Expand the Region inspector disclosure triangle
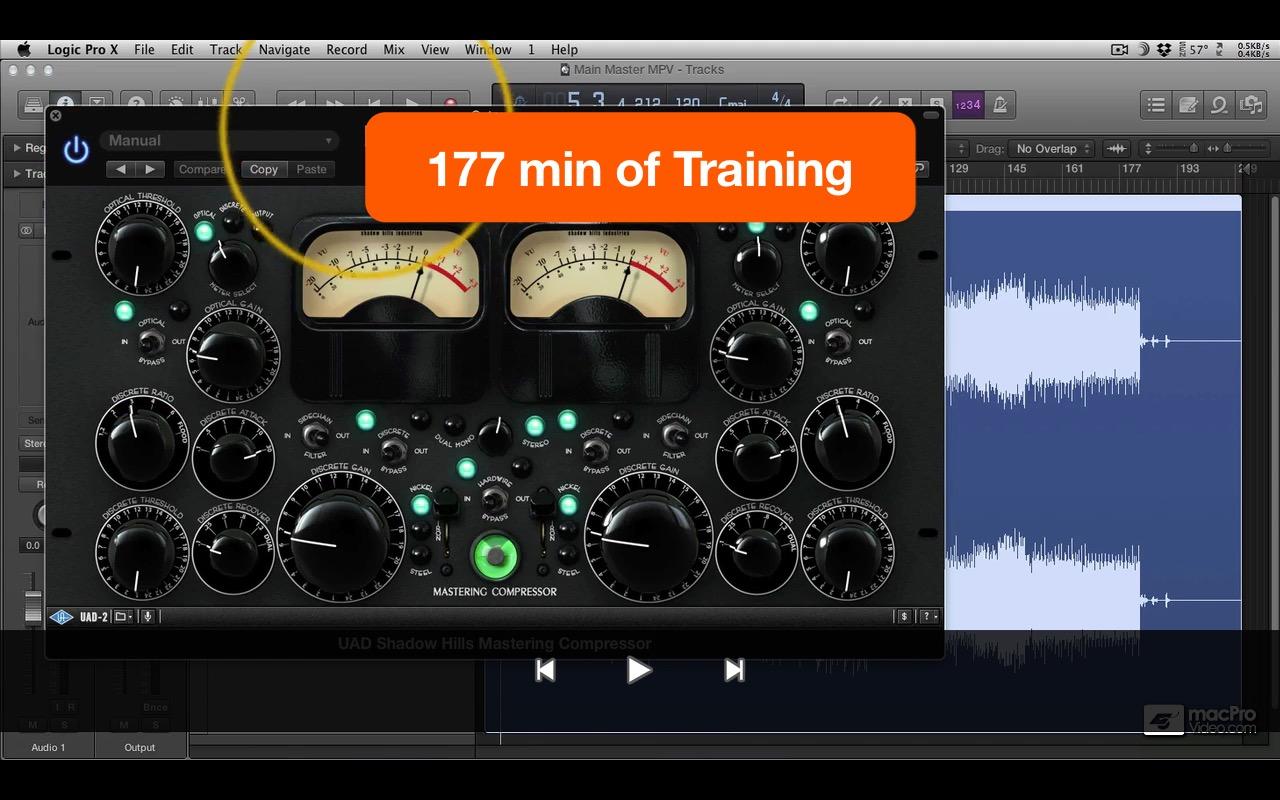Screen dimensions: 1280x800 tap(17, 148)
